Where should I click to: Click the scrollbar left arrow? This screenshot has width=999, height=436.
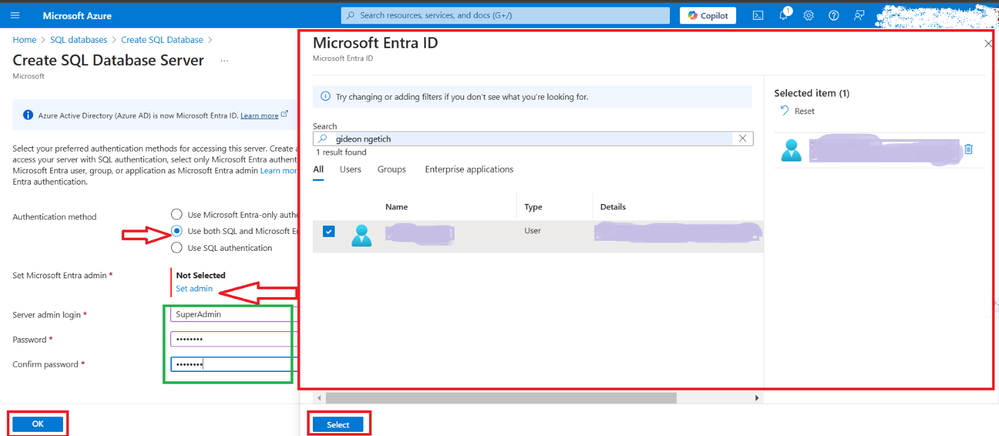click(x=319, y=398)
